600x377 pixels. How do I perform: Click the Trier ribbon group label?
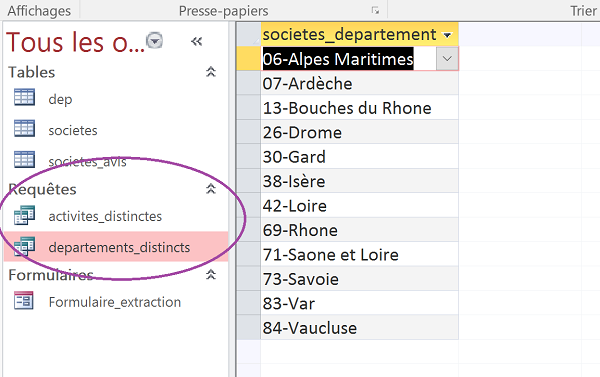(584, 11)
